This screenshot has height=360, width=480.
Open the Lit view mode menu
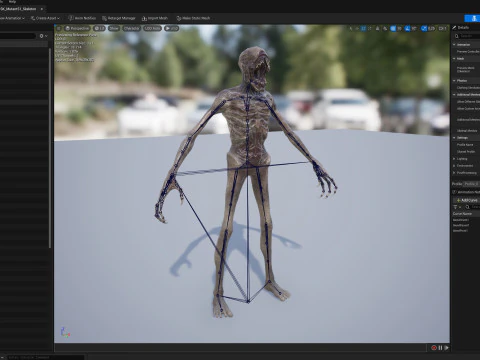pos(99,28)
